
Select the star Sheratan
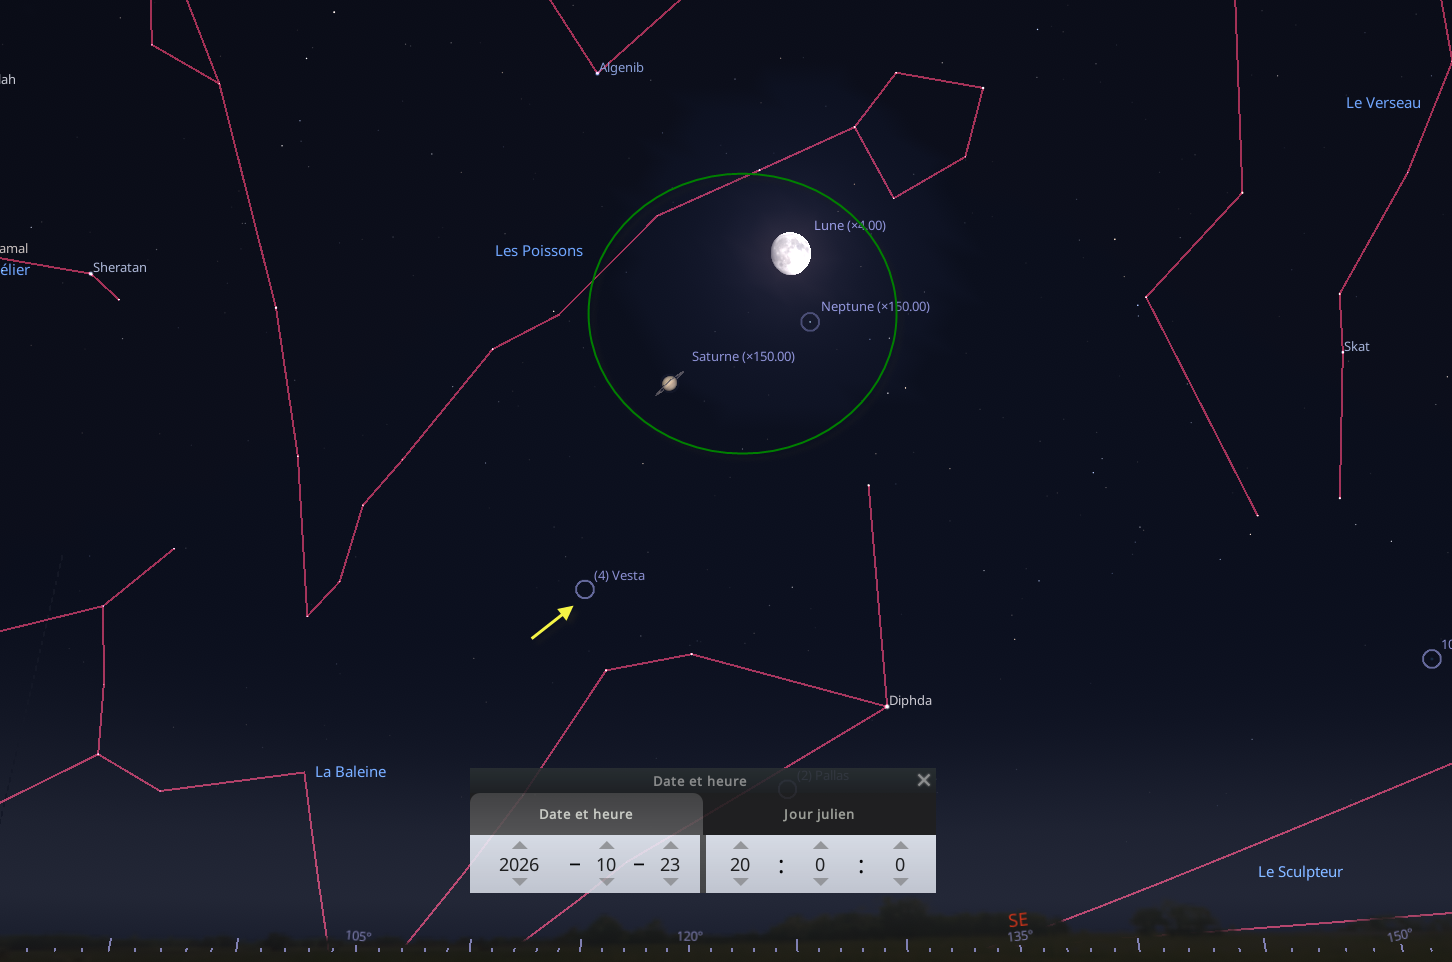[x=91, y=273]
